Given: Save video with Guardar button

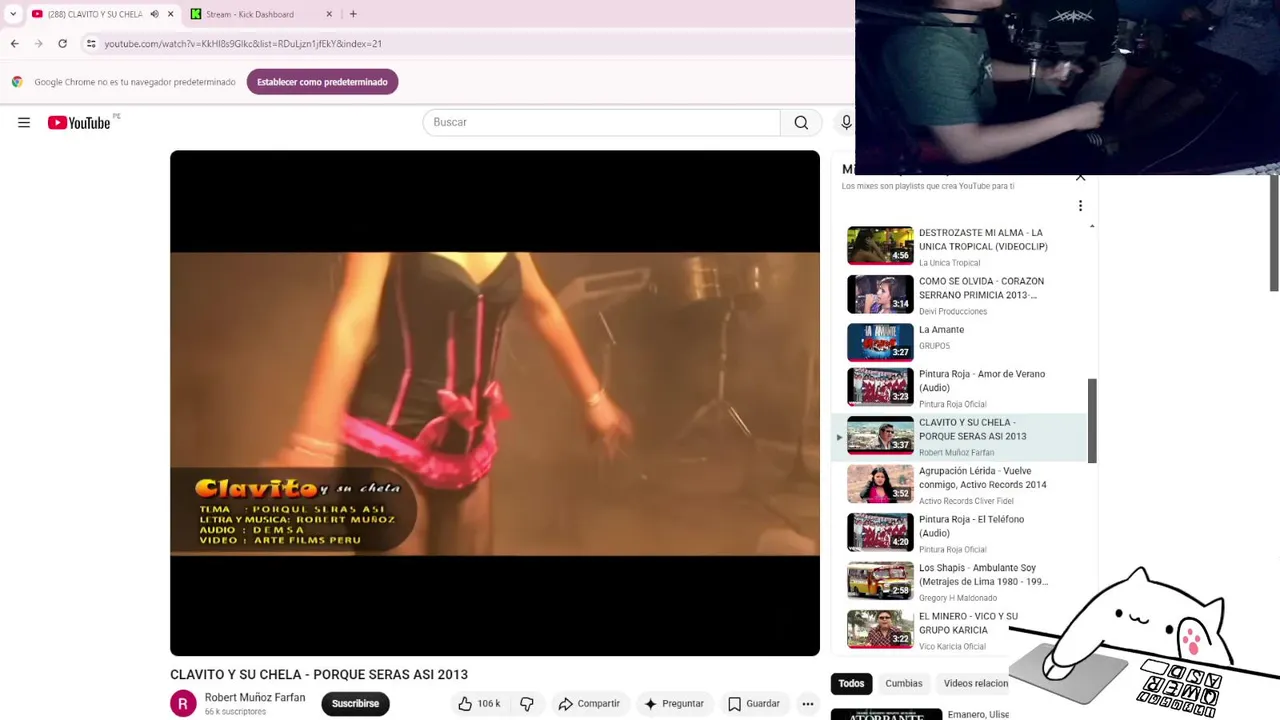Looking at the screenshot, I should tap(754, 704).
